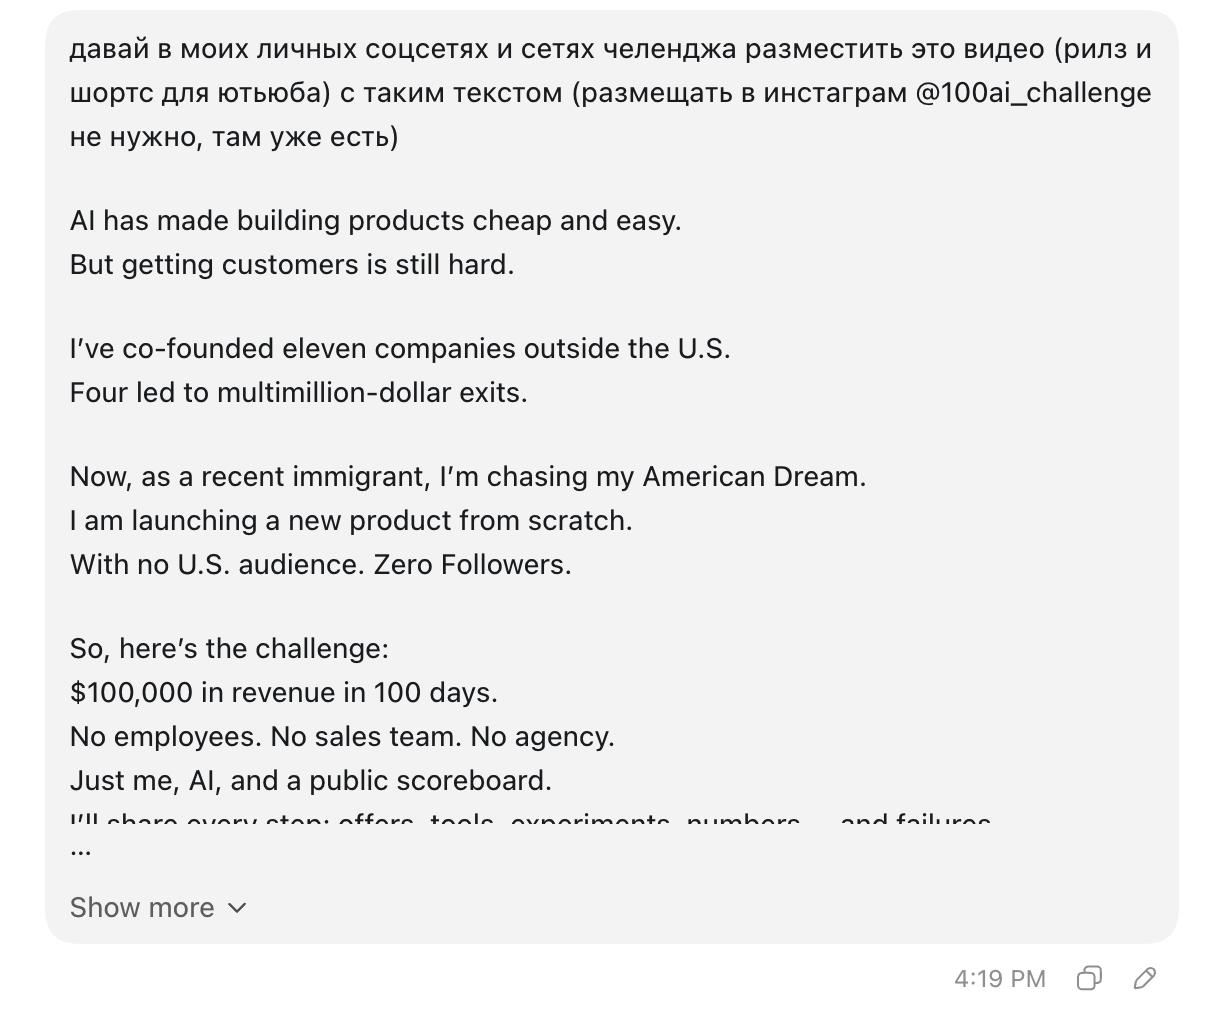Click the ellipsis truncation indicator above Show more

tap(81, 851)
